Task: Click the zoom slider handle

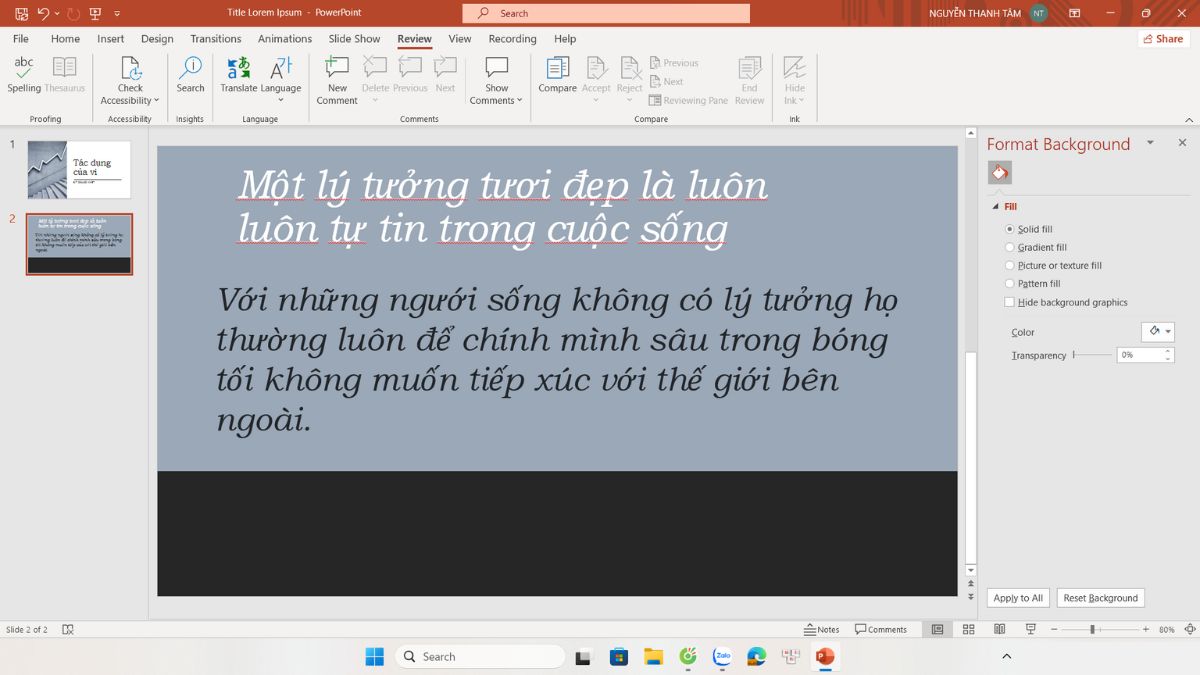Action: (x=1093, y=629)
